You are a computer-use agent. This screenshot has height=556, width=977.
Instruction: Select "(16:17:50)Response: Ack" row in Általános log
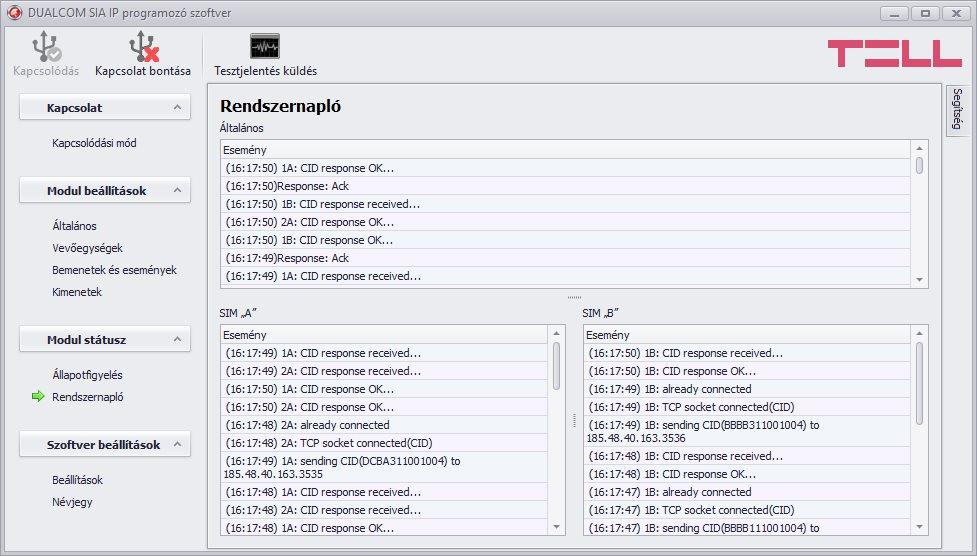(x=565, y=186)
